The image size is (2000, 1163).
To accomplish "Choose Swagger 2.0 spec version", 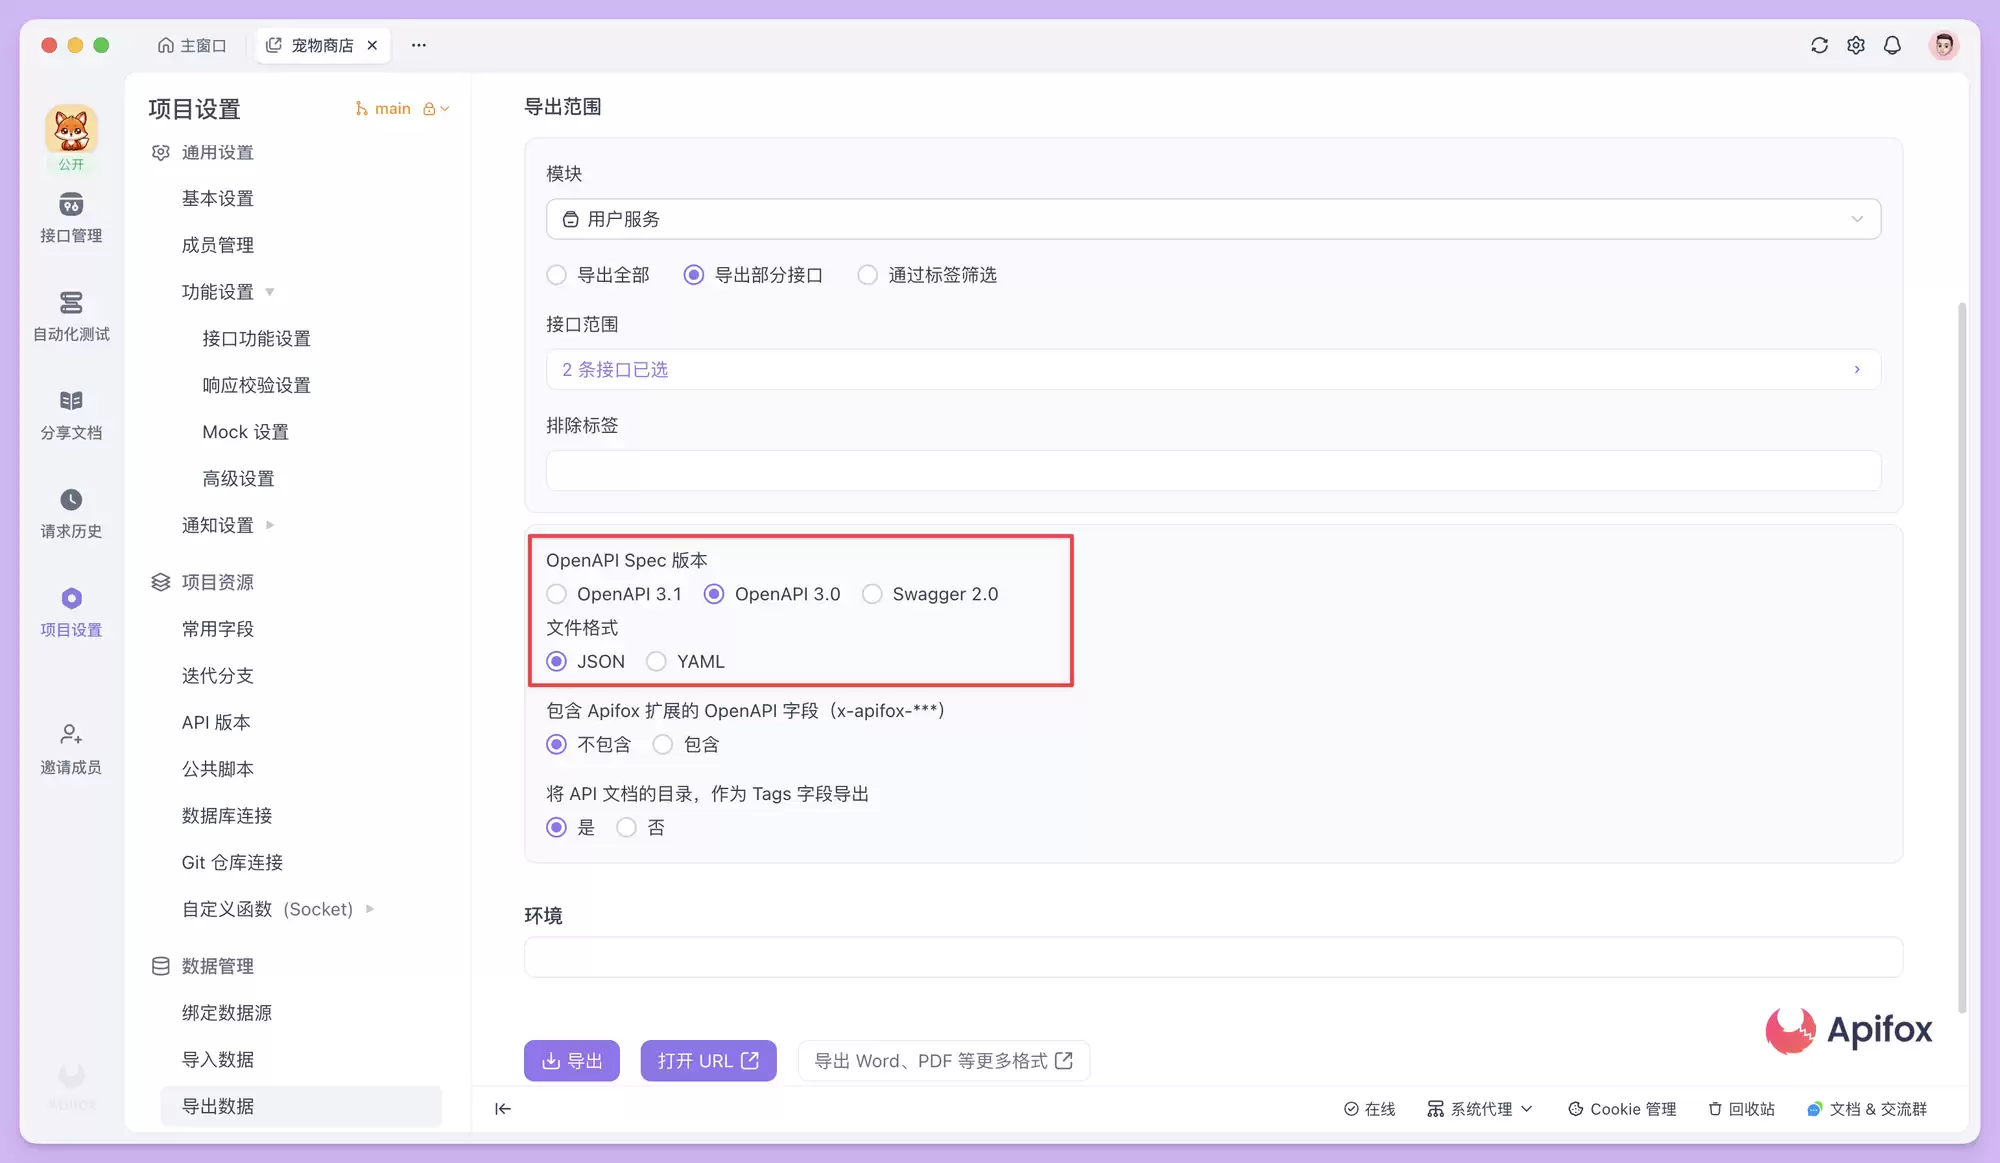I will click(x=872, y=594).
